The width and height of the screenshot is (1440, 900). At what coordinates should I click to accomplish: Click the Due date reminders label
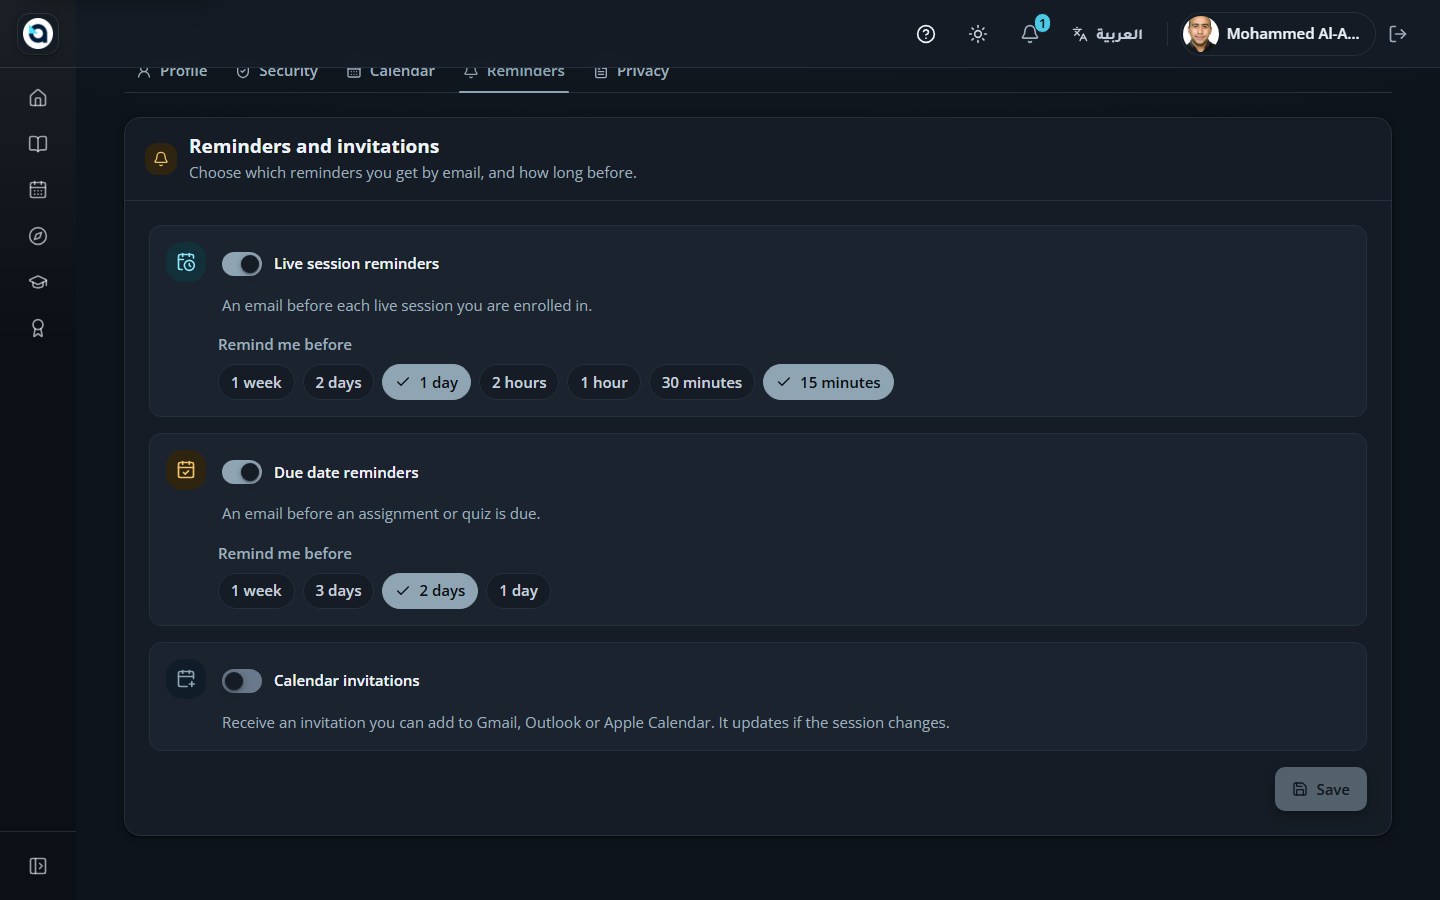[346, 472]
